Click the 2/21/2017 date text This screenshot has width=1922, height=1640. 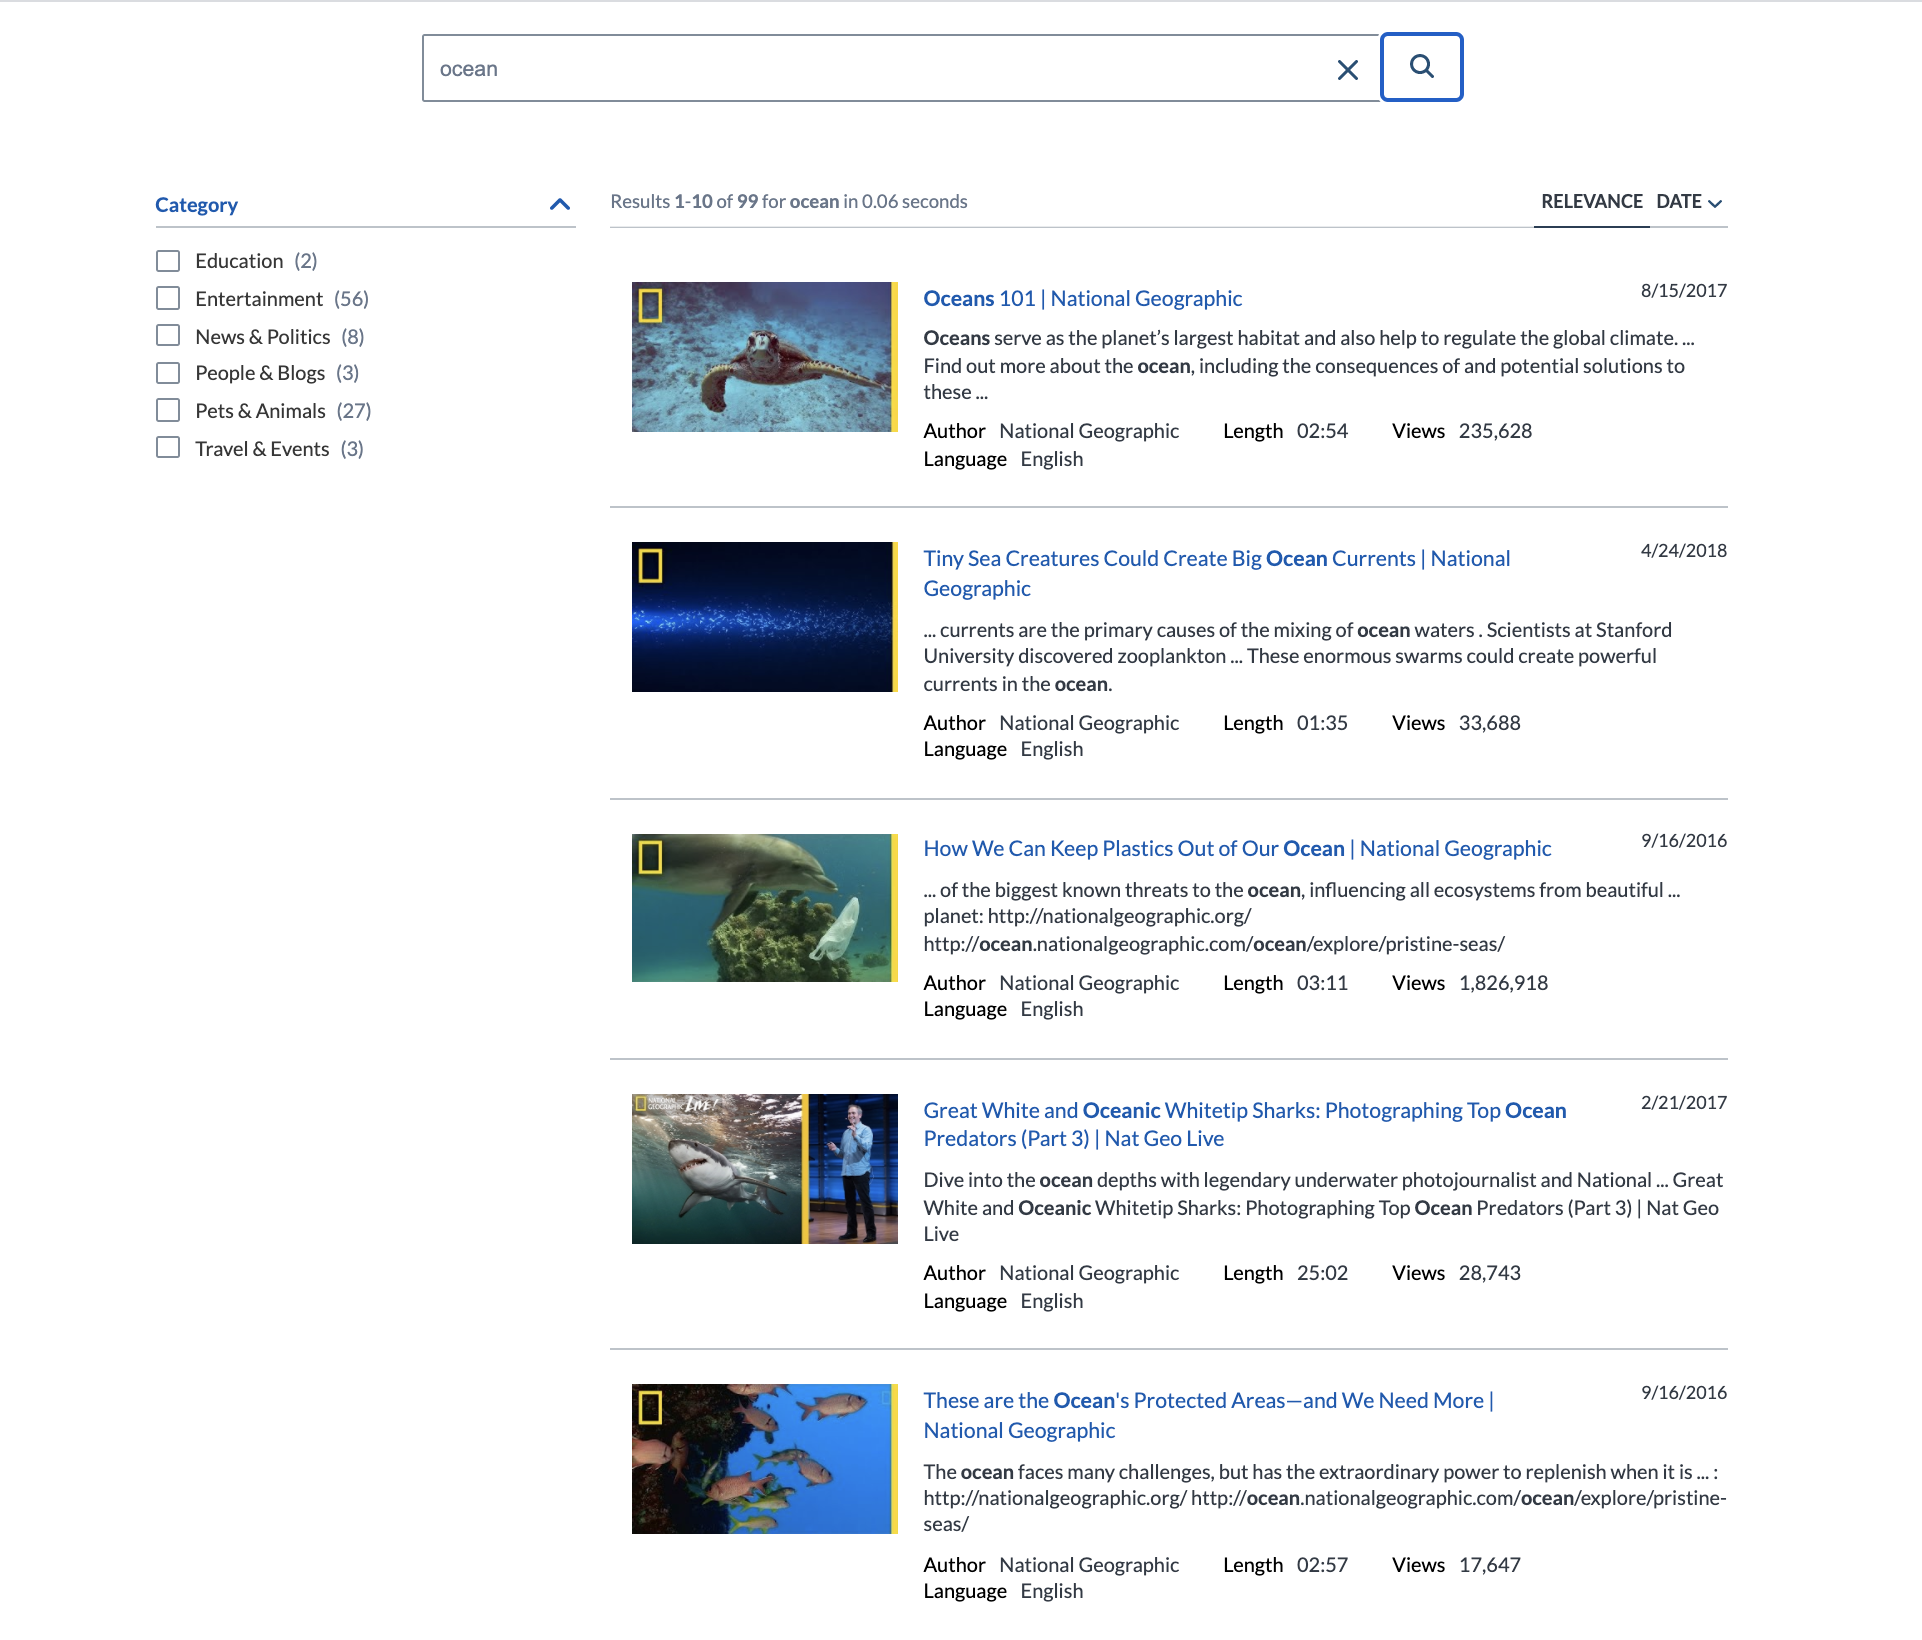pos(1683,1103)
